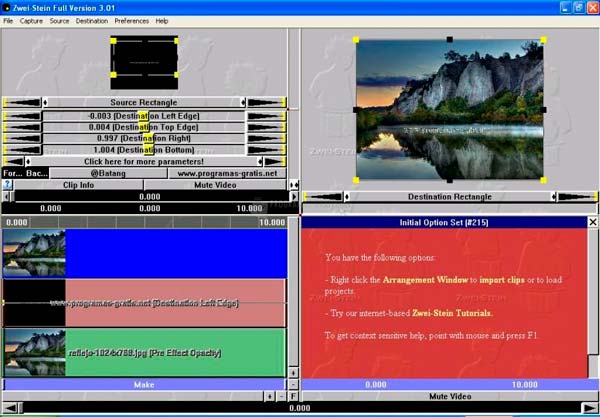Toggle Mute Video below the help panel

tap(450, 396)
